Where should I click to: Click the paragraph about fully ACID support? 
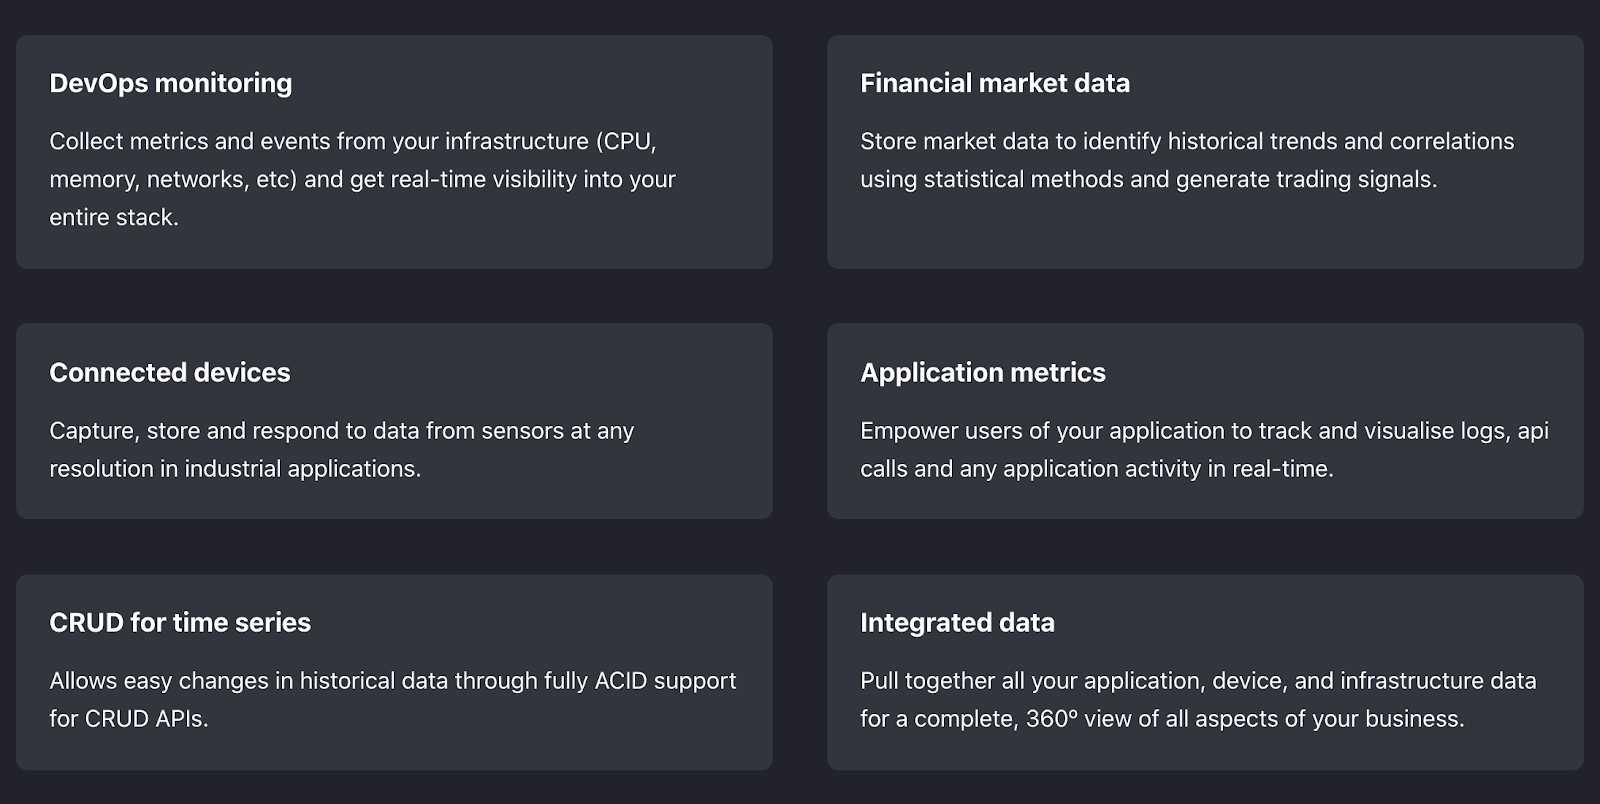point(392,699)
